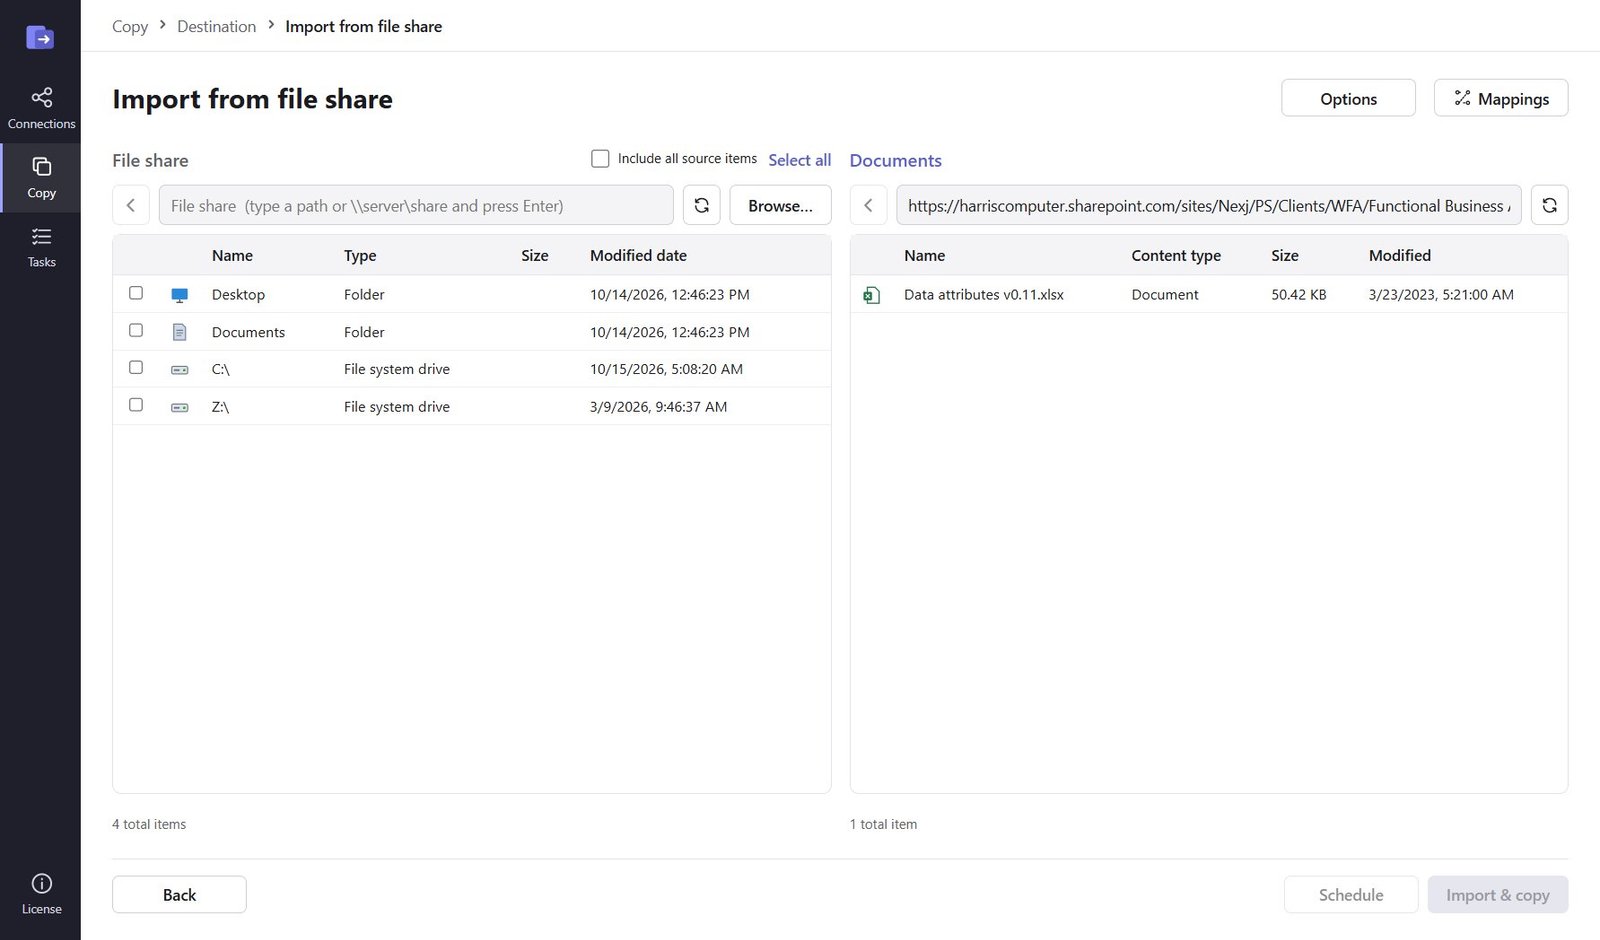Open the Documents library heading link
The height and width of the screenshot is (940, 1600).
pyautogui.click(x=896, y=160)
